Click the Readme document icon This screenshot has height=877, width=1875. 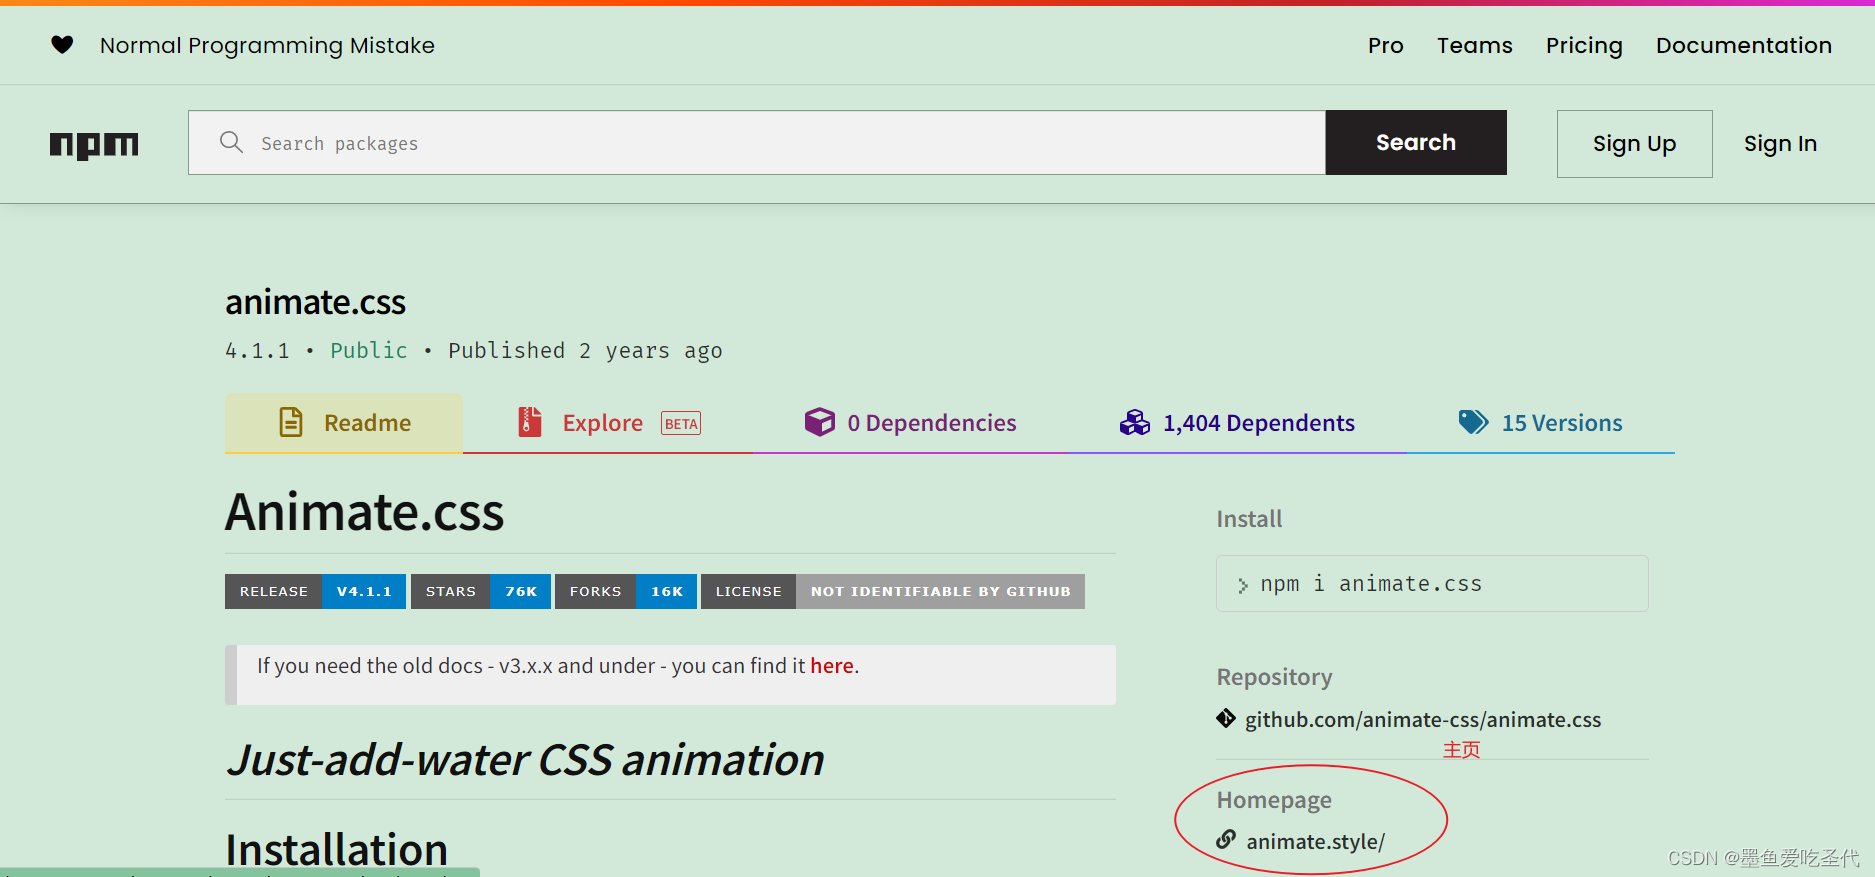tap(291, 422)
